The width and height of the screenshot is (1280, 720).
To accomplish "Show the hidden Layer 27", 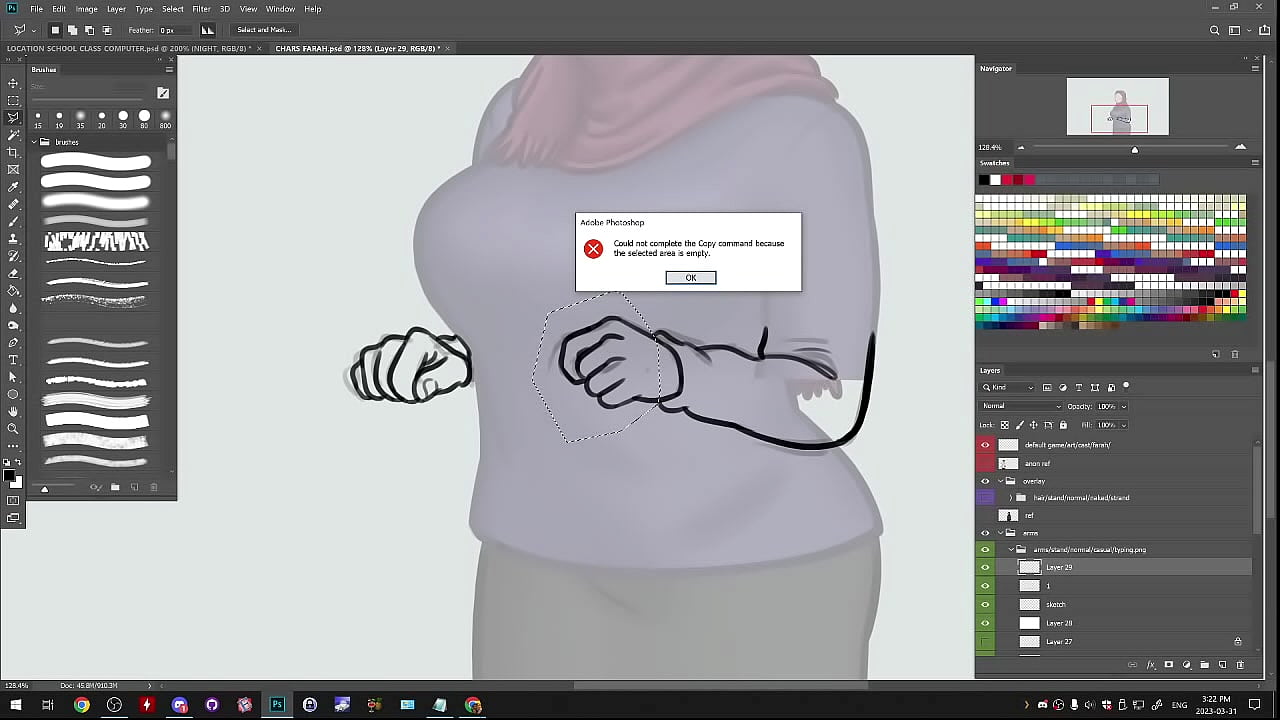I will click(x=985, y=642).
